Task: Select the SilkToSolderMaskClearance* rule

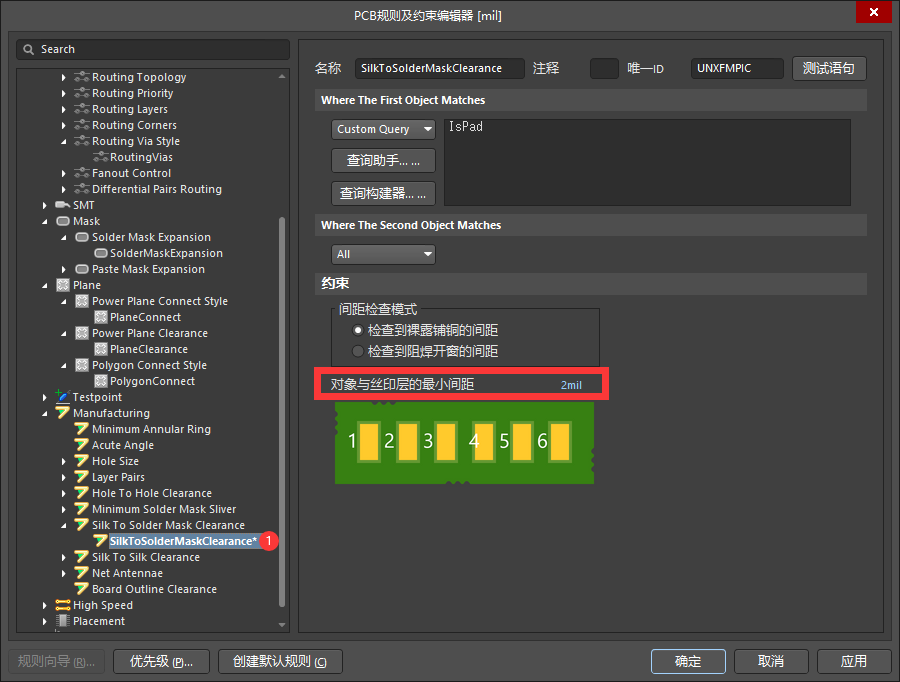Action: point(183,541)
